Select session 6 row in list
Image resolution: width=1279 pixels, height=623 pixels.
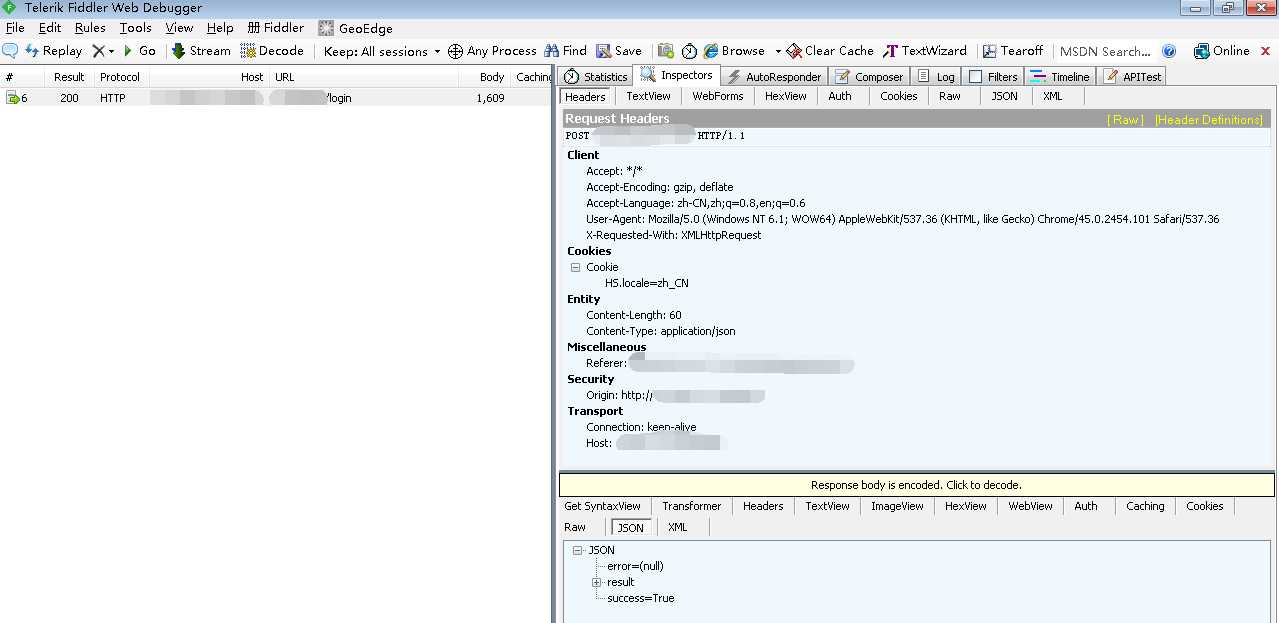coord(276,98)
